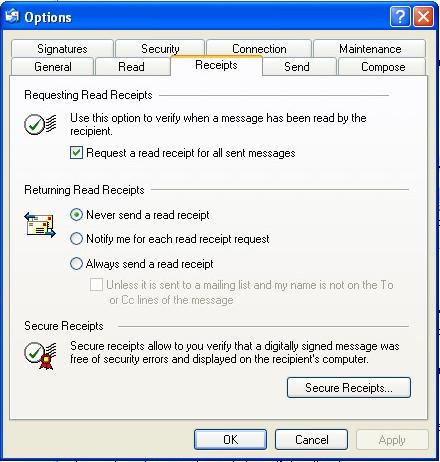Click the returning receipts envelope icon

click(x=40, y=225)
